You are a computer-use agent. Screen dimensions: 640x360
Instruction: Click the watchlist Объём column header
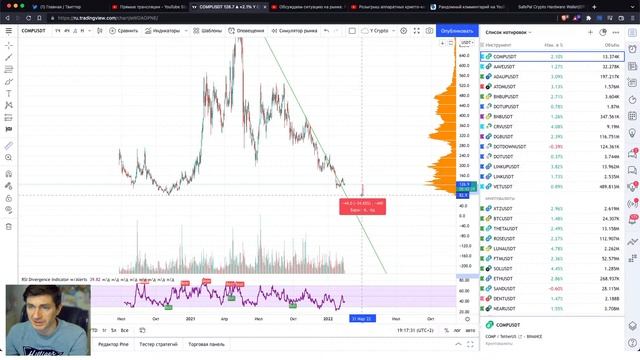tap(612, 45)
